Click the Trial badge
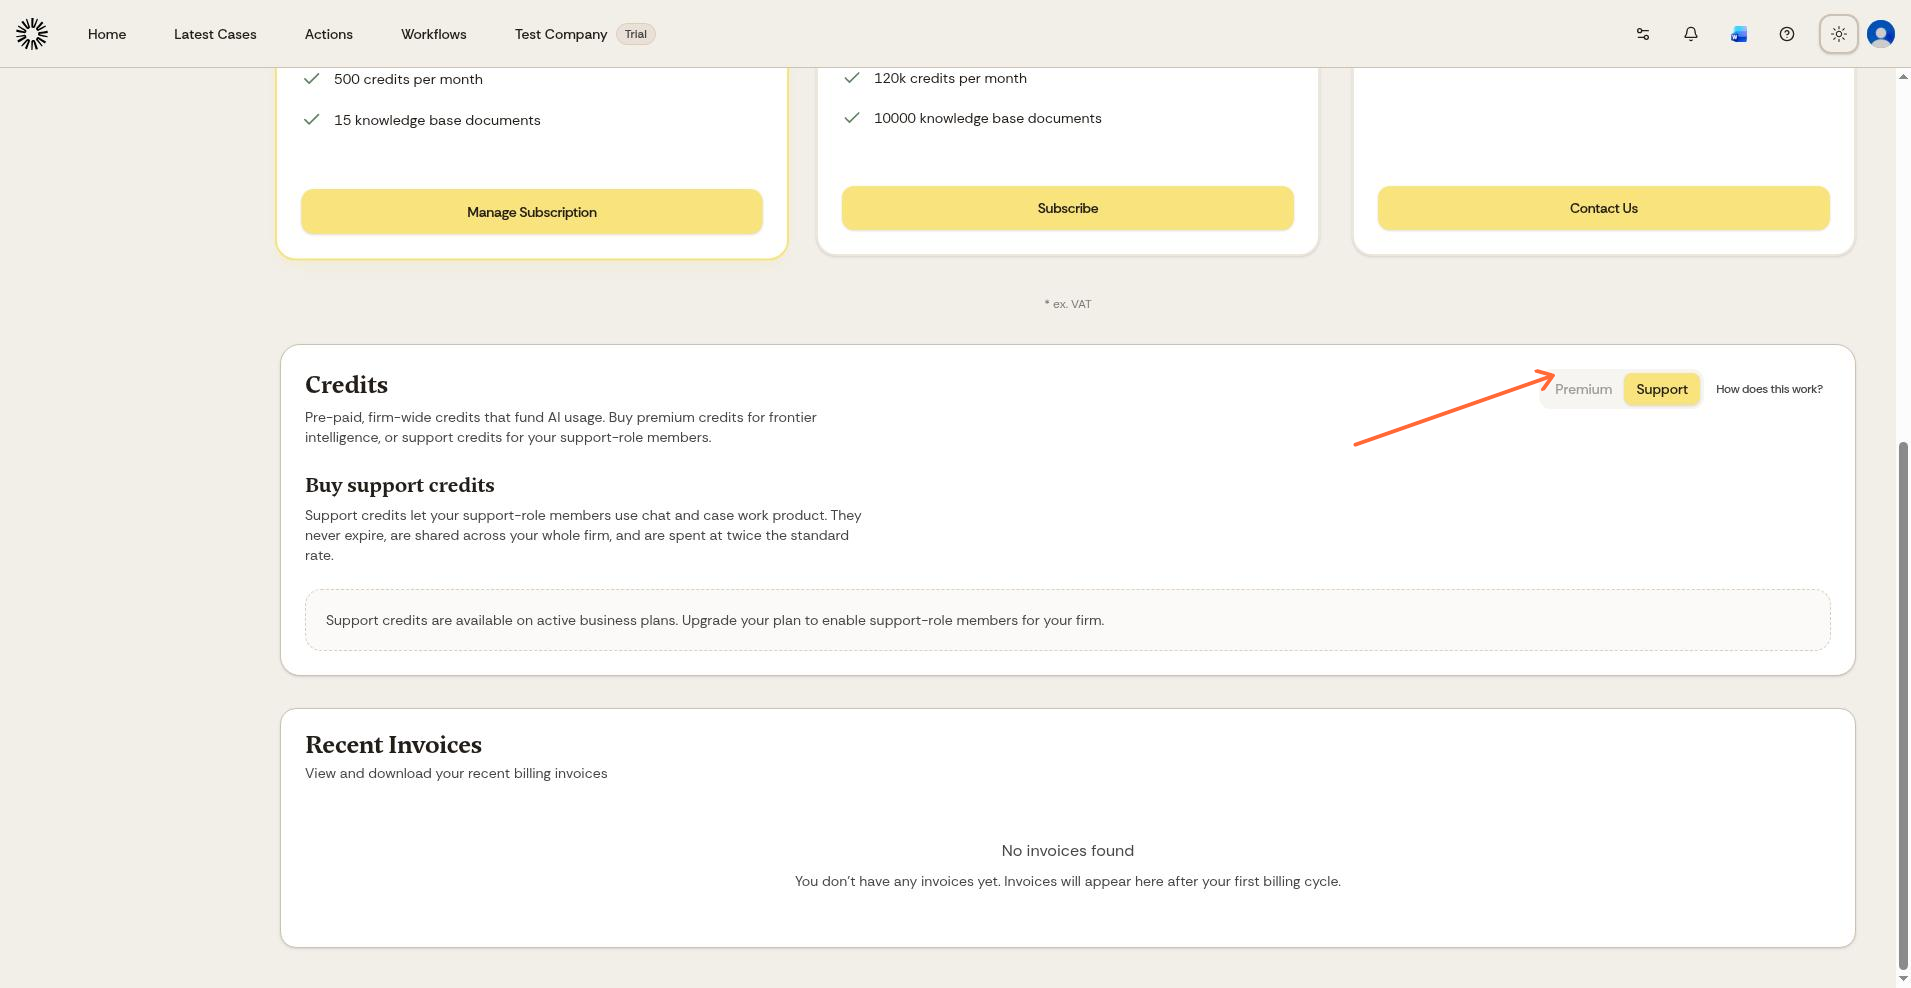This screenshot has width=1911, height=988. [636, 34]
